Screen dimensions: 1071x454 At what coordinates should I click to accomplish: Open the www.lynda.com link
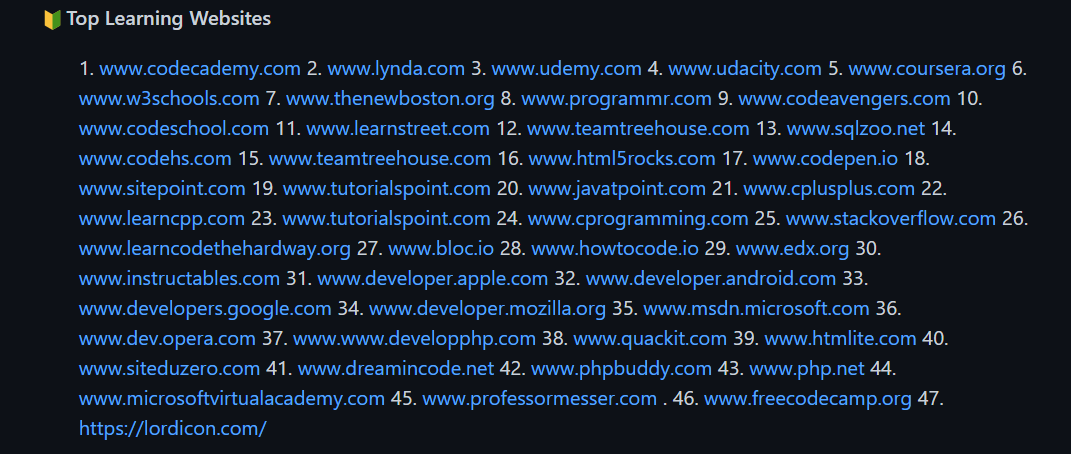click(396, 68)
